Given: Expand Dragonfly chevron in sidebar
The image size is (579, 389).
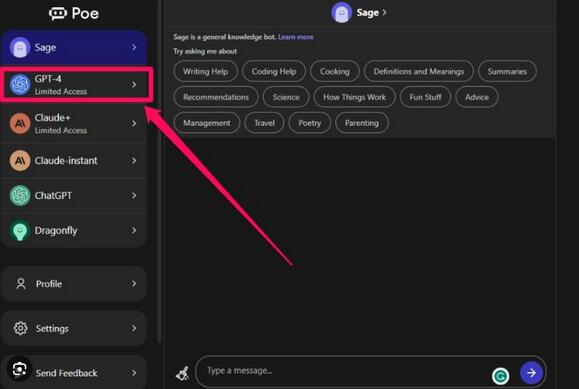Looking at the screenshot, I should 134,231.
